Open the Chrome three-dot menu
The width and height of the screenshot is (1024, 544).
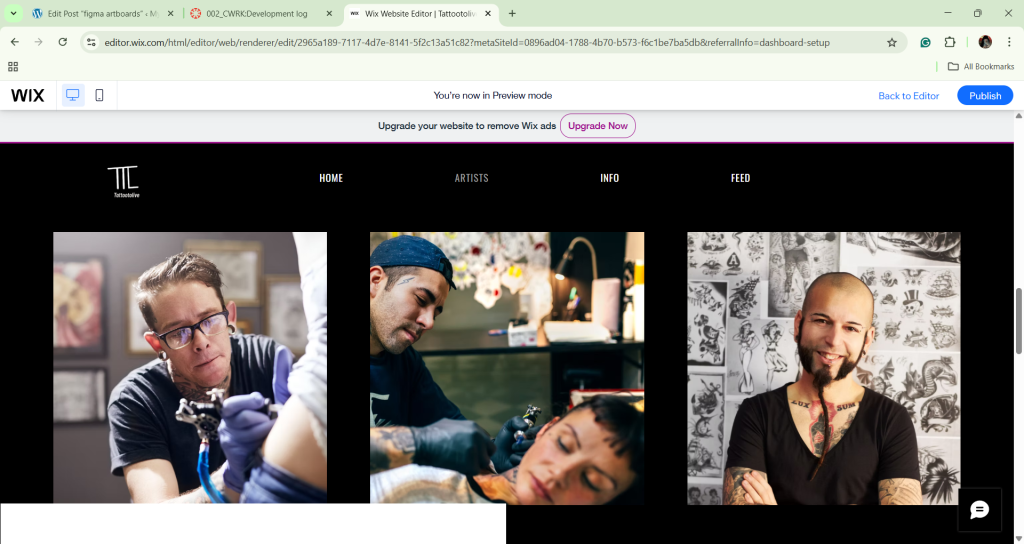[x=1008, y=42]
